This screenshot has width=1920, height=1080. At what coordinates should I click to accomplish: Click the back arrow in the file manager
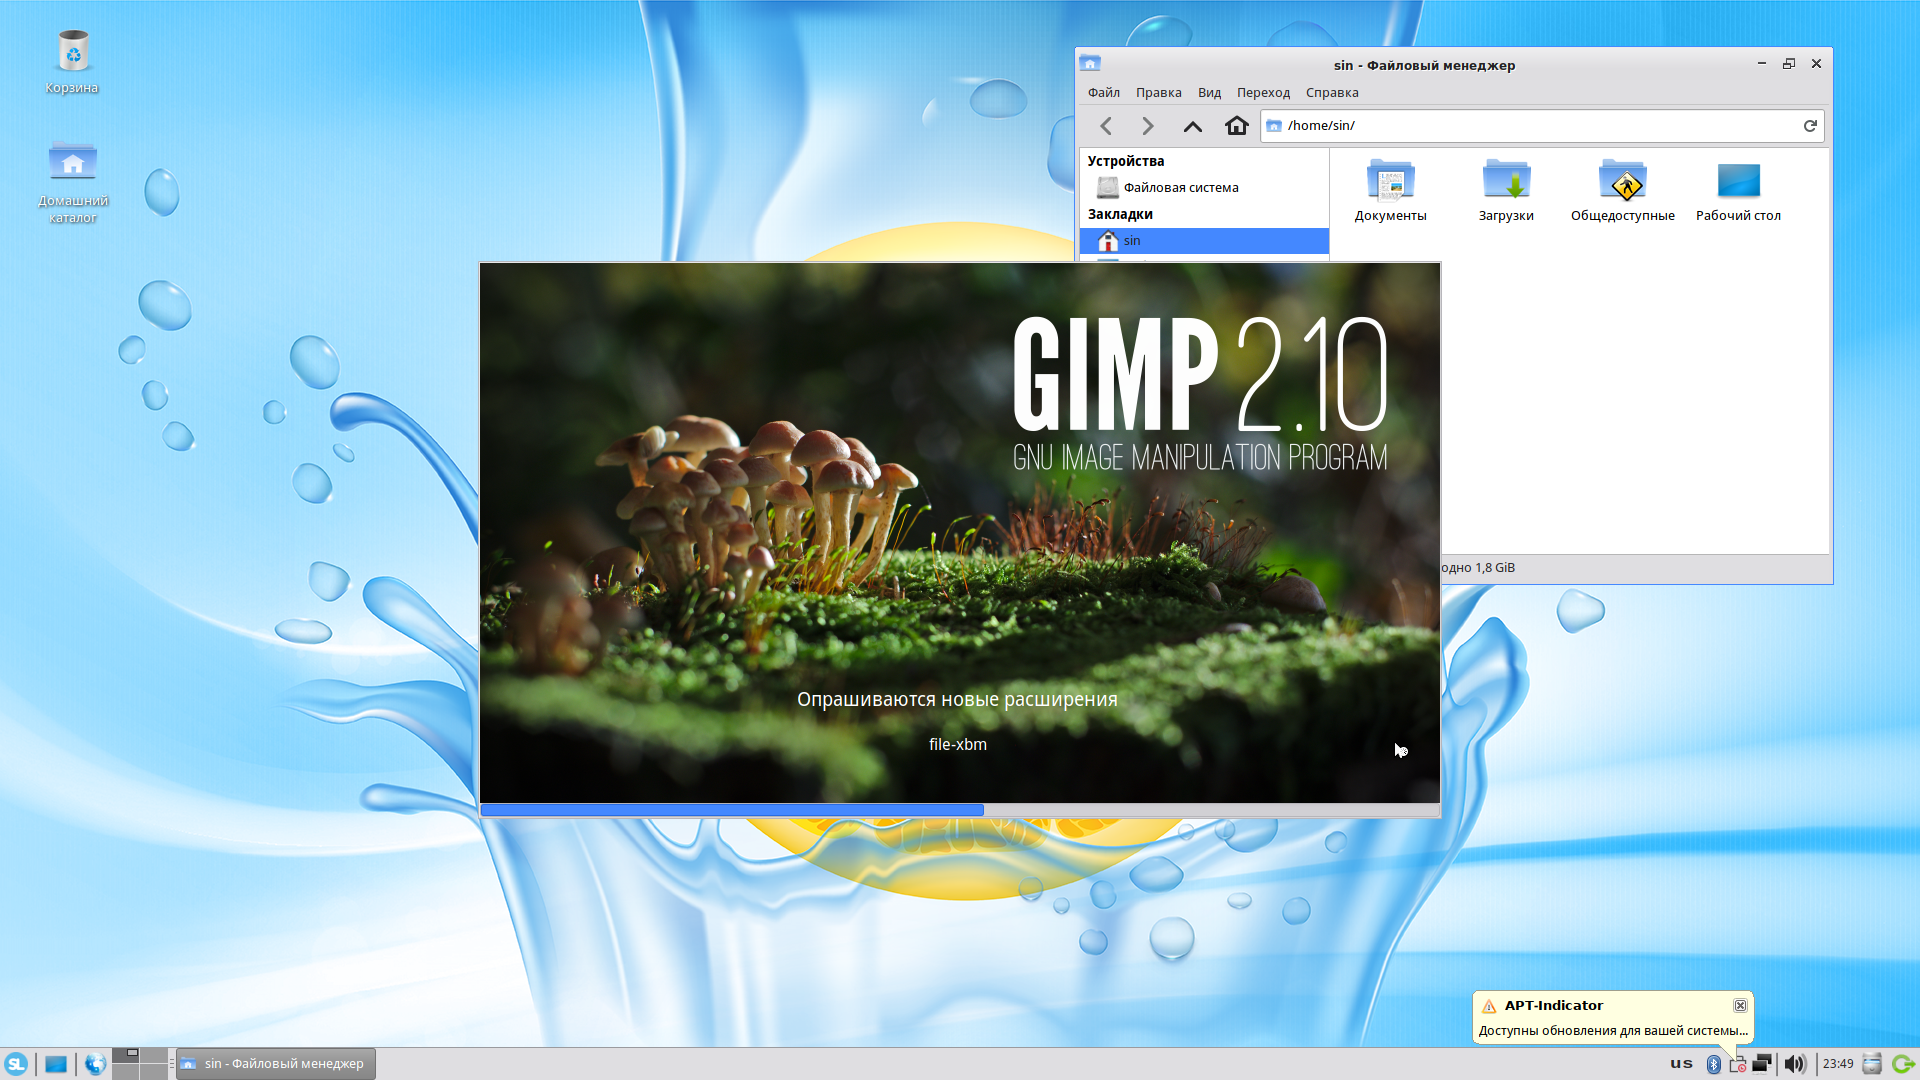(1106, 126)
